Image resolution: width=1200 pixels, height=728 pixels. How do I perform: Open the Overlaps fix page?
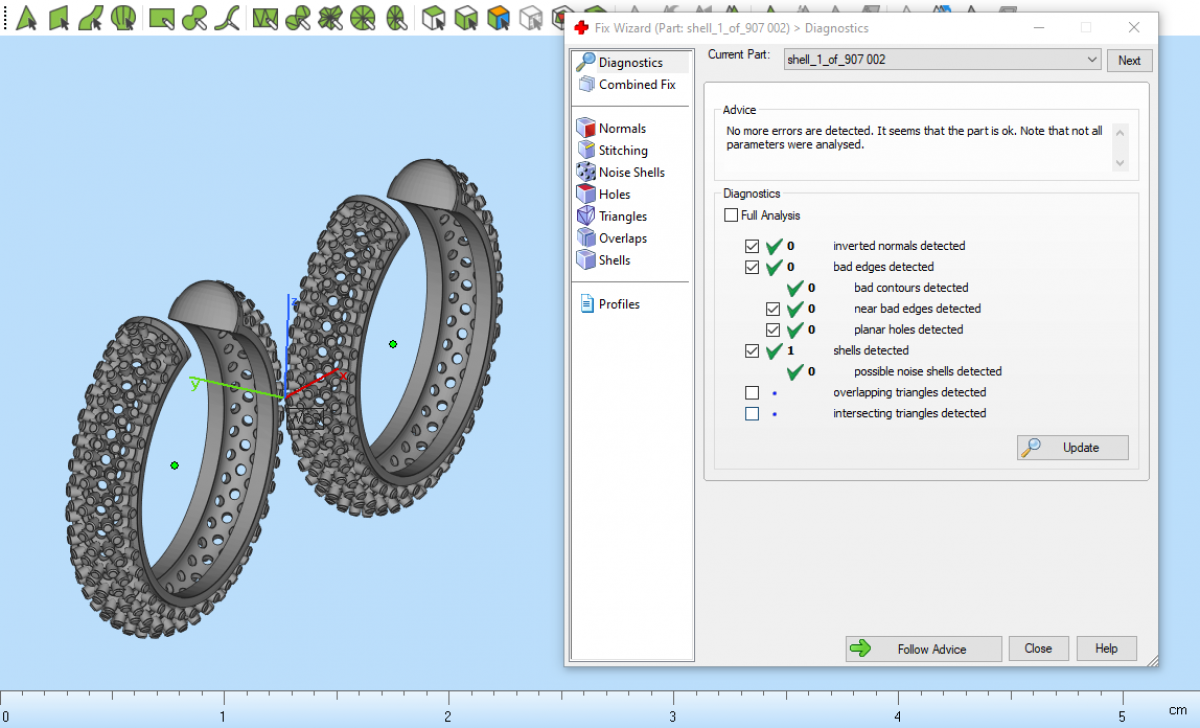coord(622,238)
